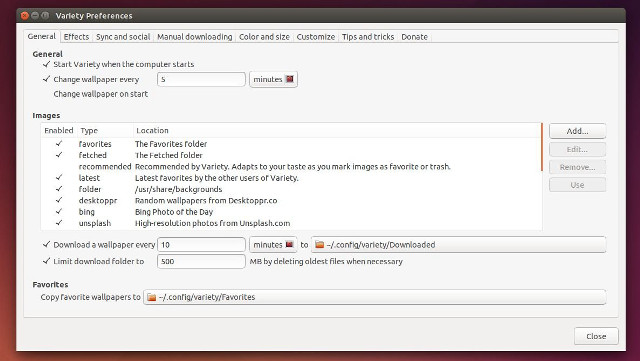
Task: Open minutes dropdown for download interval
Action: [273, 245]
